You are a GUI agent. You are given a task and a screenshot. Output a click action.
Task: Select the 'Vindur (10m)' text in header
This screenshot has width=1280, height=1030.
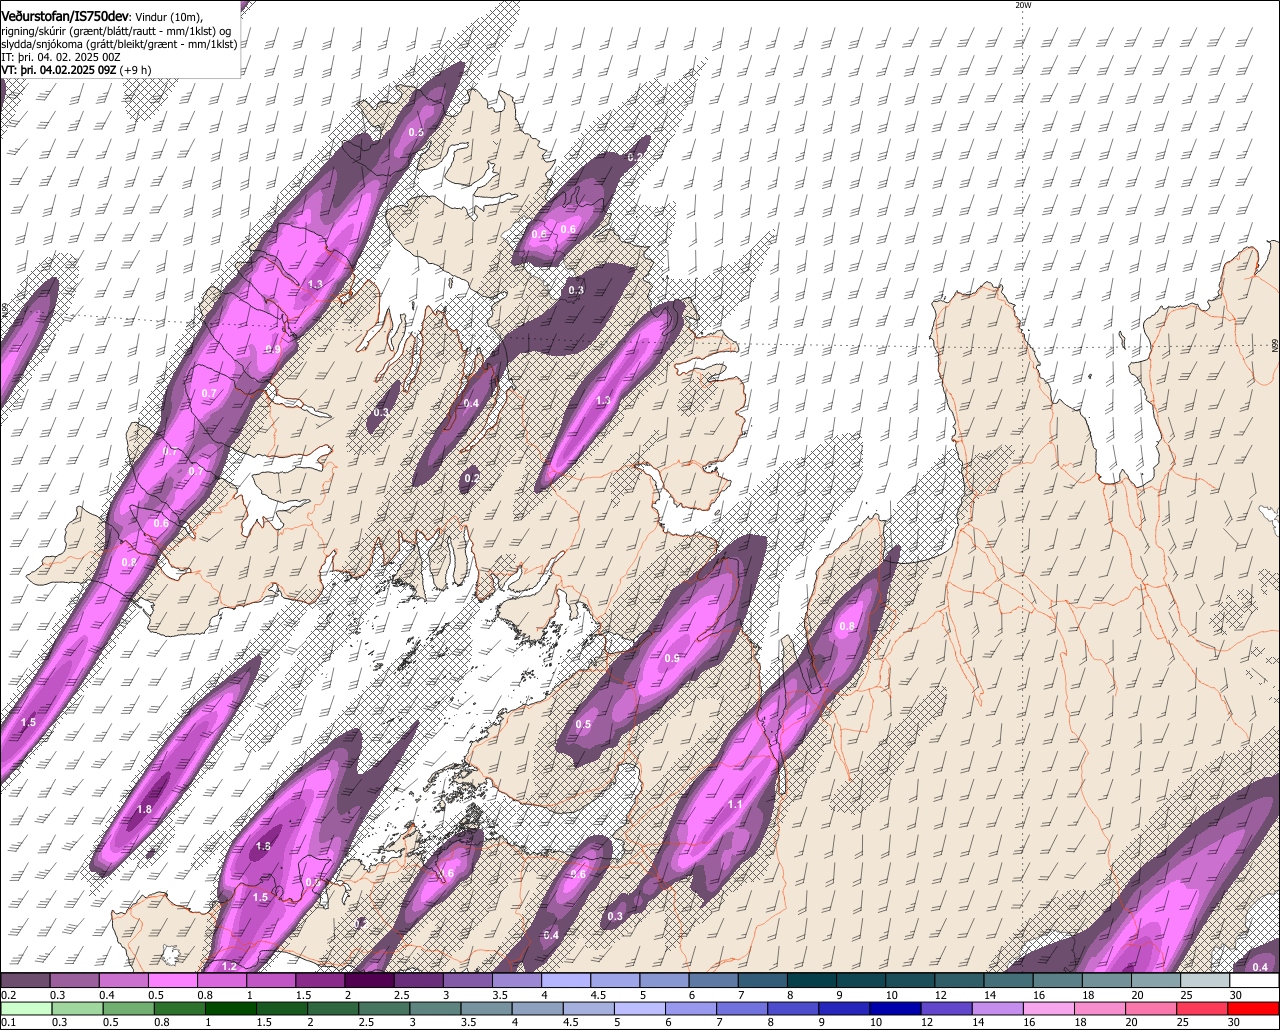pos(168,17)
